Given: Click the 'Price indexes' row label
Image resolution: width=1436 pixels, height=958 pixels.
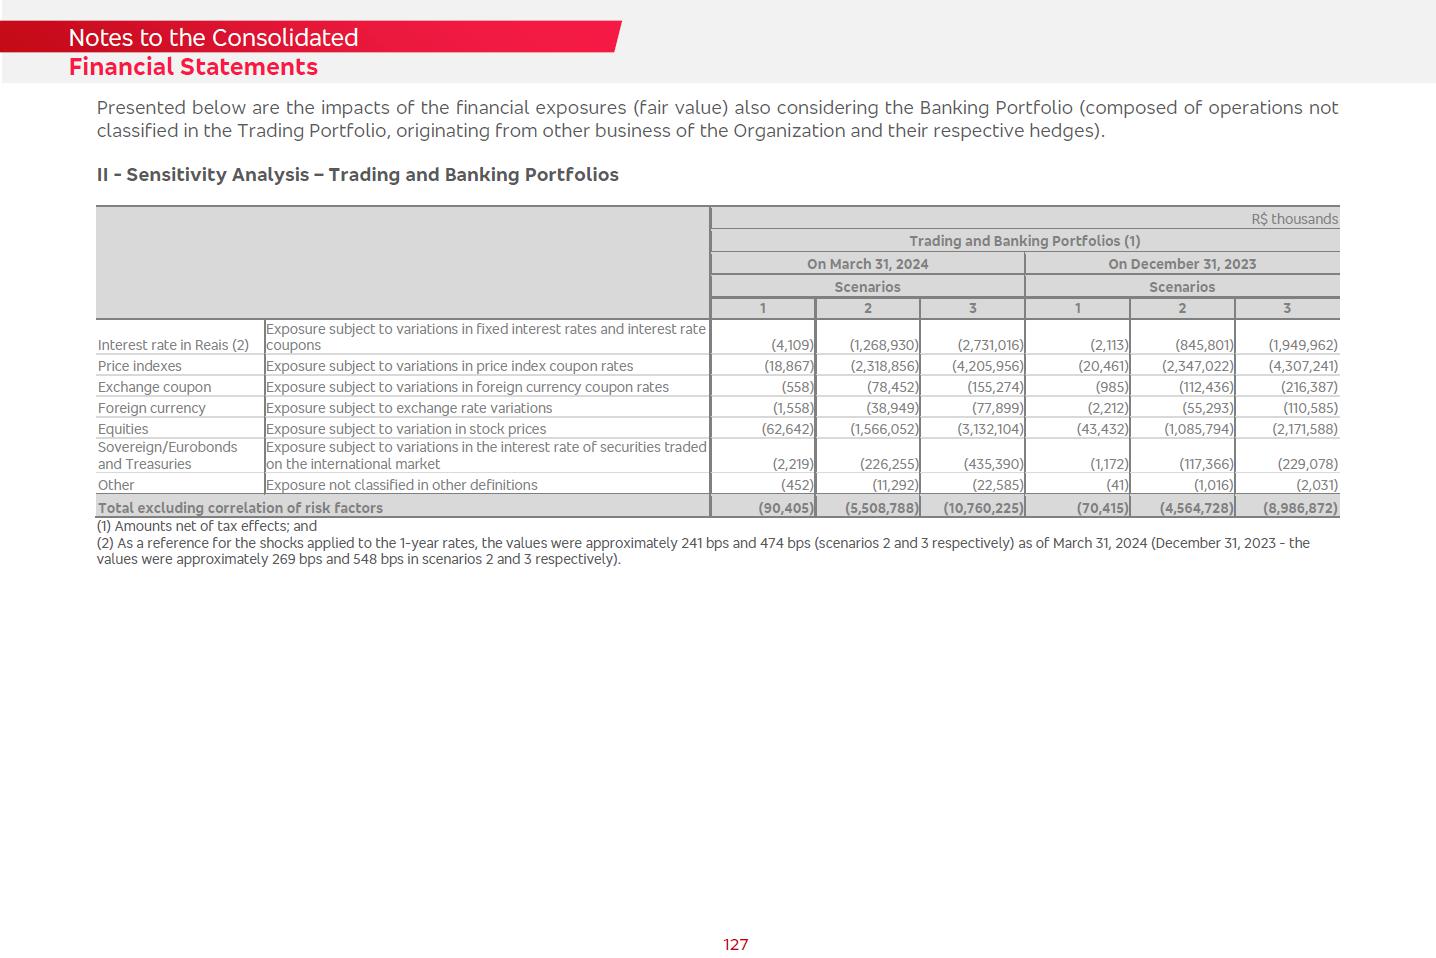Looking at the screenshot, I should [x=140, y=366].
